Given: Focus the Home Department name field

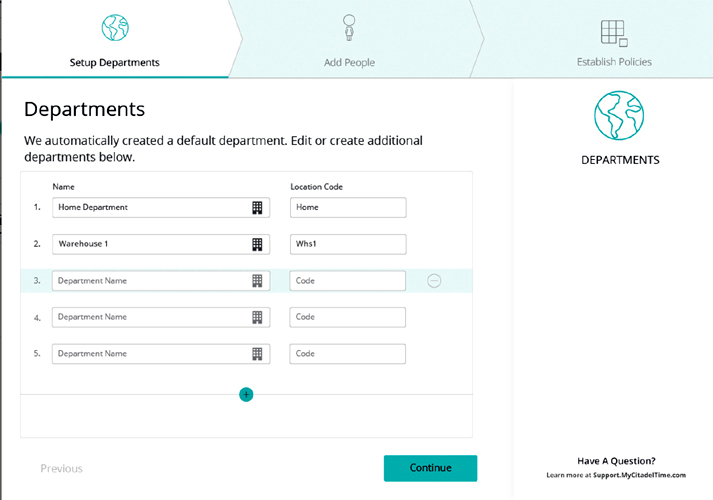Looking at the screenshot, I should [161, 208].
